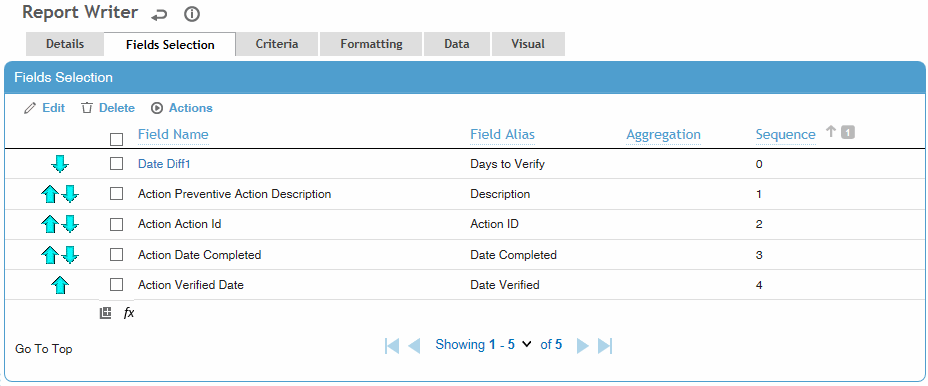Screen dimensions: 928x386
Task: Click the add fields grid icon
Action: pyautogui.click(x=105, y=313)
